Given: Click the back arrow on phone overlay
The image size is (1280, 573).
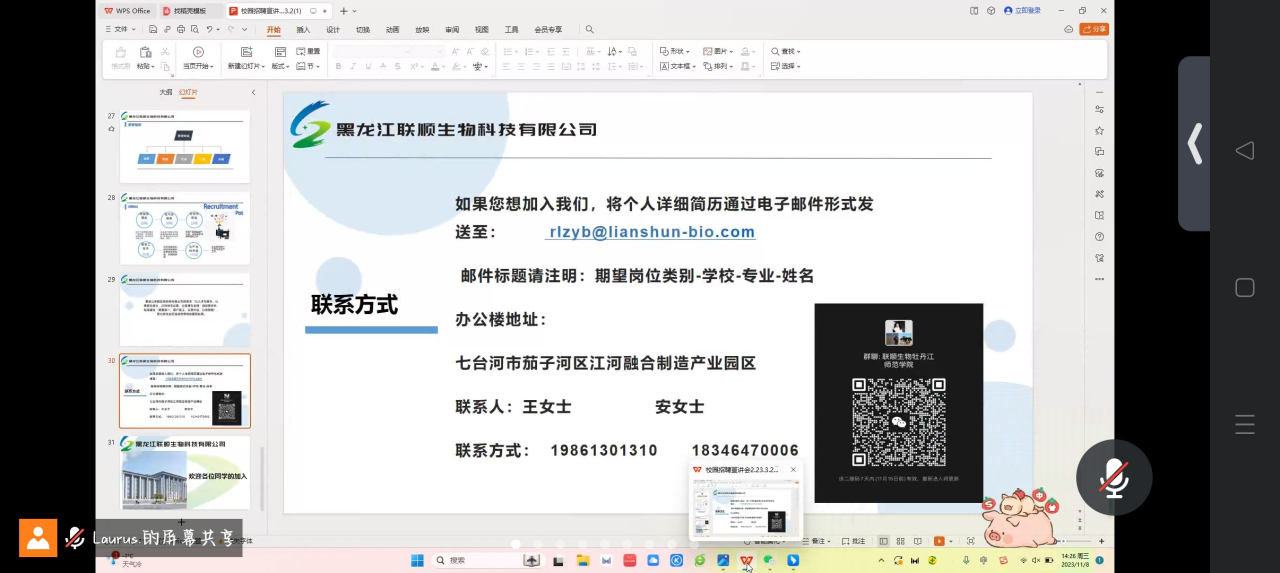Looking at the screenshot, I should 1194,144.
